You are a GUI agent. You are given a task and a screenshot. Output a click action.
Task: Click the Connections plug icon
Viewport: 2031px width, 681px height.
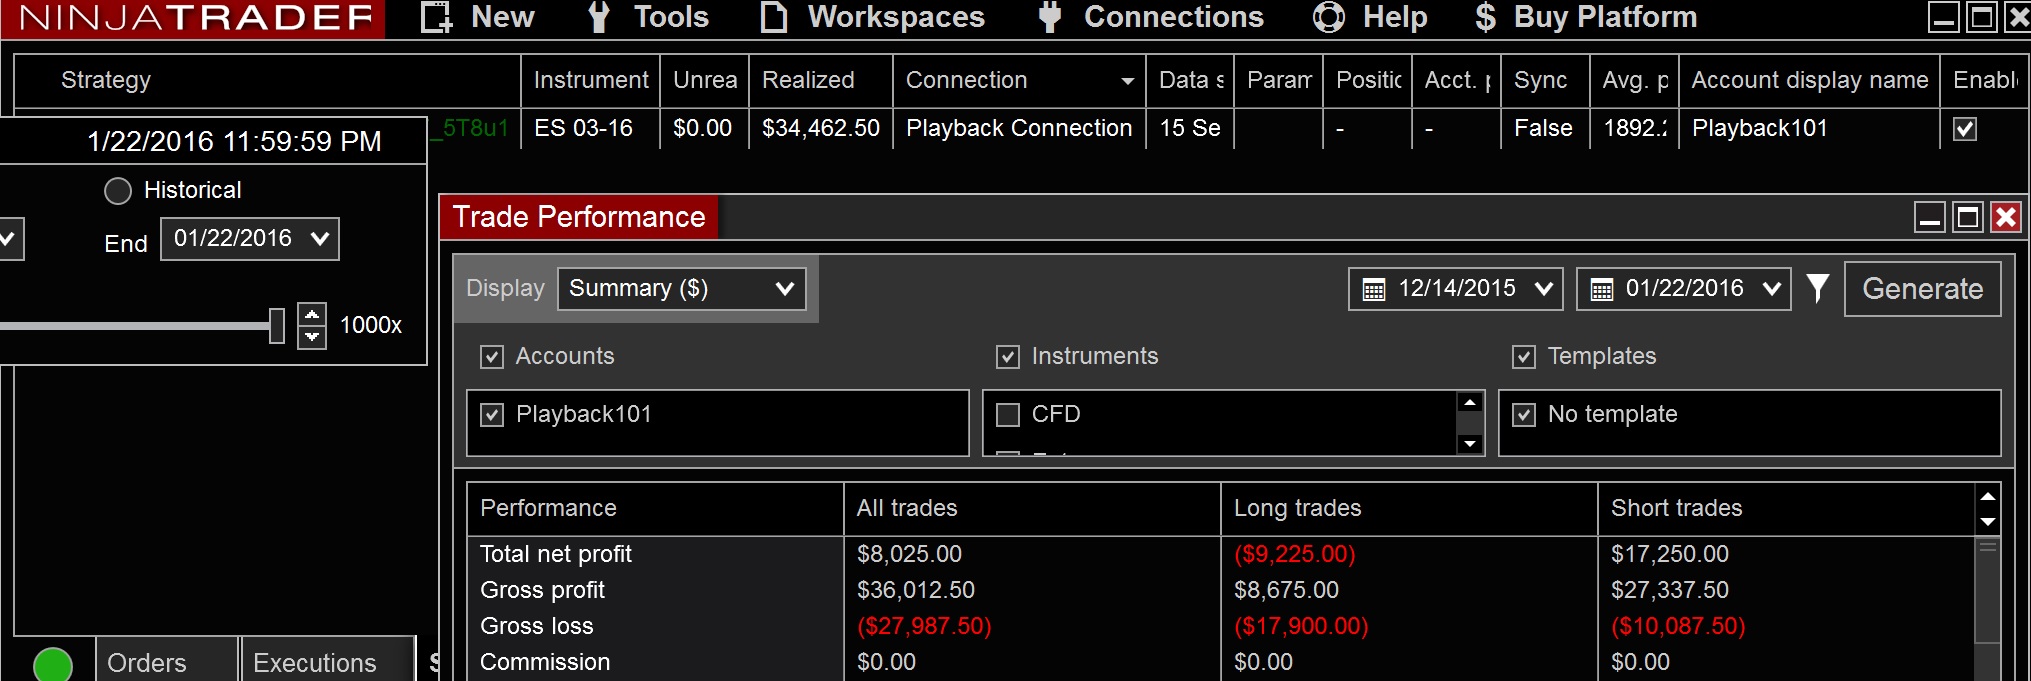pyautogui.click(x=1049, y=17)
